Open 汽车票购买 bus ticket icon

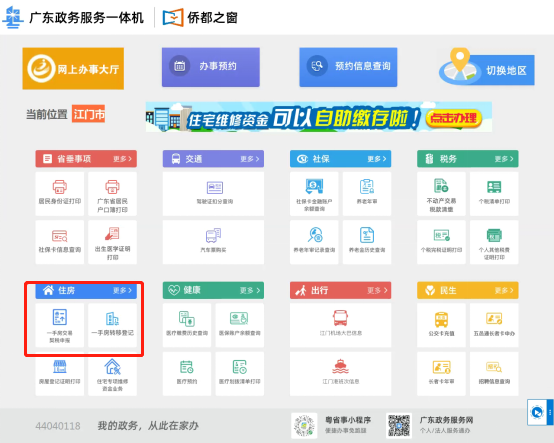click(213, 236)
